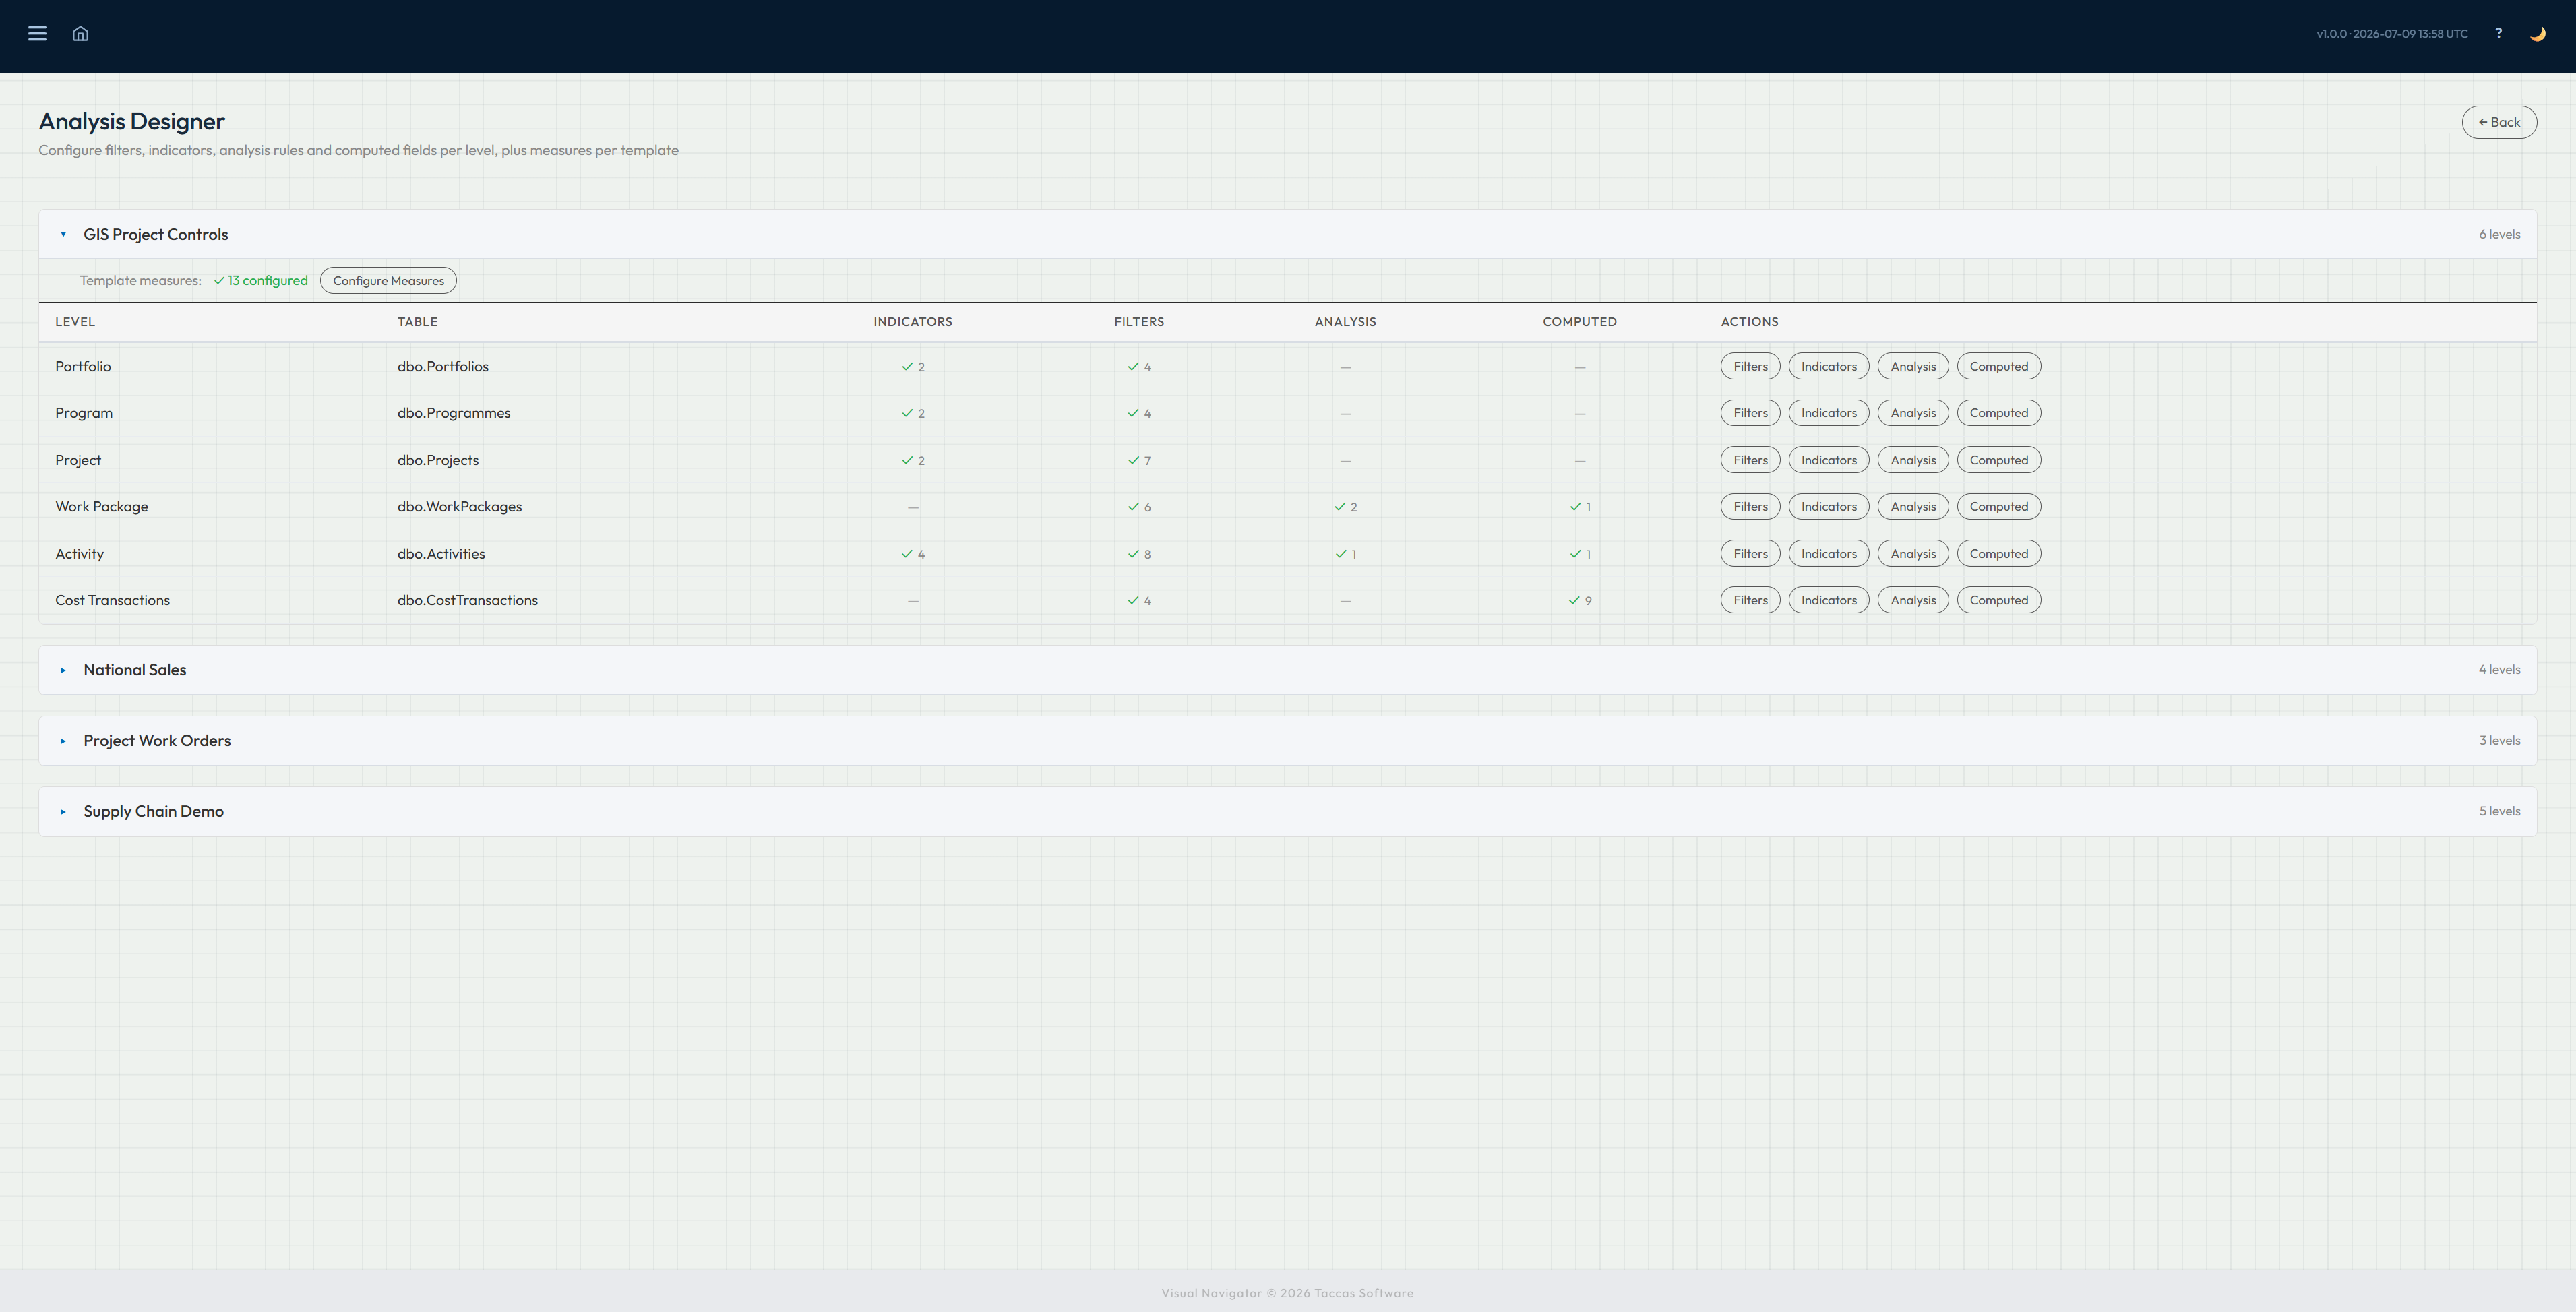Image resolution: width=2576 pixels, height=1312 pixels.
Task: Open Filters for the Activity level
Action: click(x=1750, y=554)
